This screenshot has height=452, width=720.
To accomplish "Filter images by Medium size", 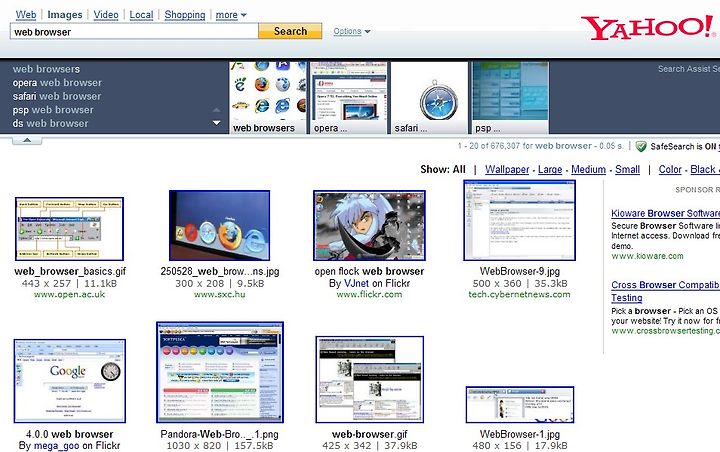I will click(588, 170).
